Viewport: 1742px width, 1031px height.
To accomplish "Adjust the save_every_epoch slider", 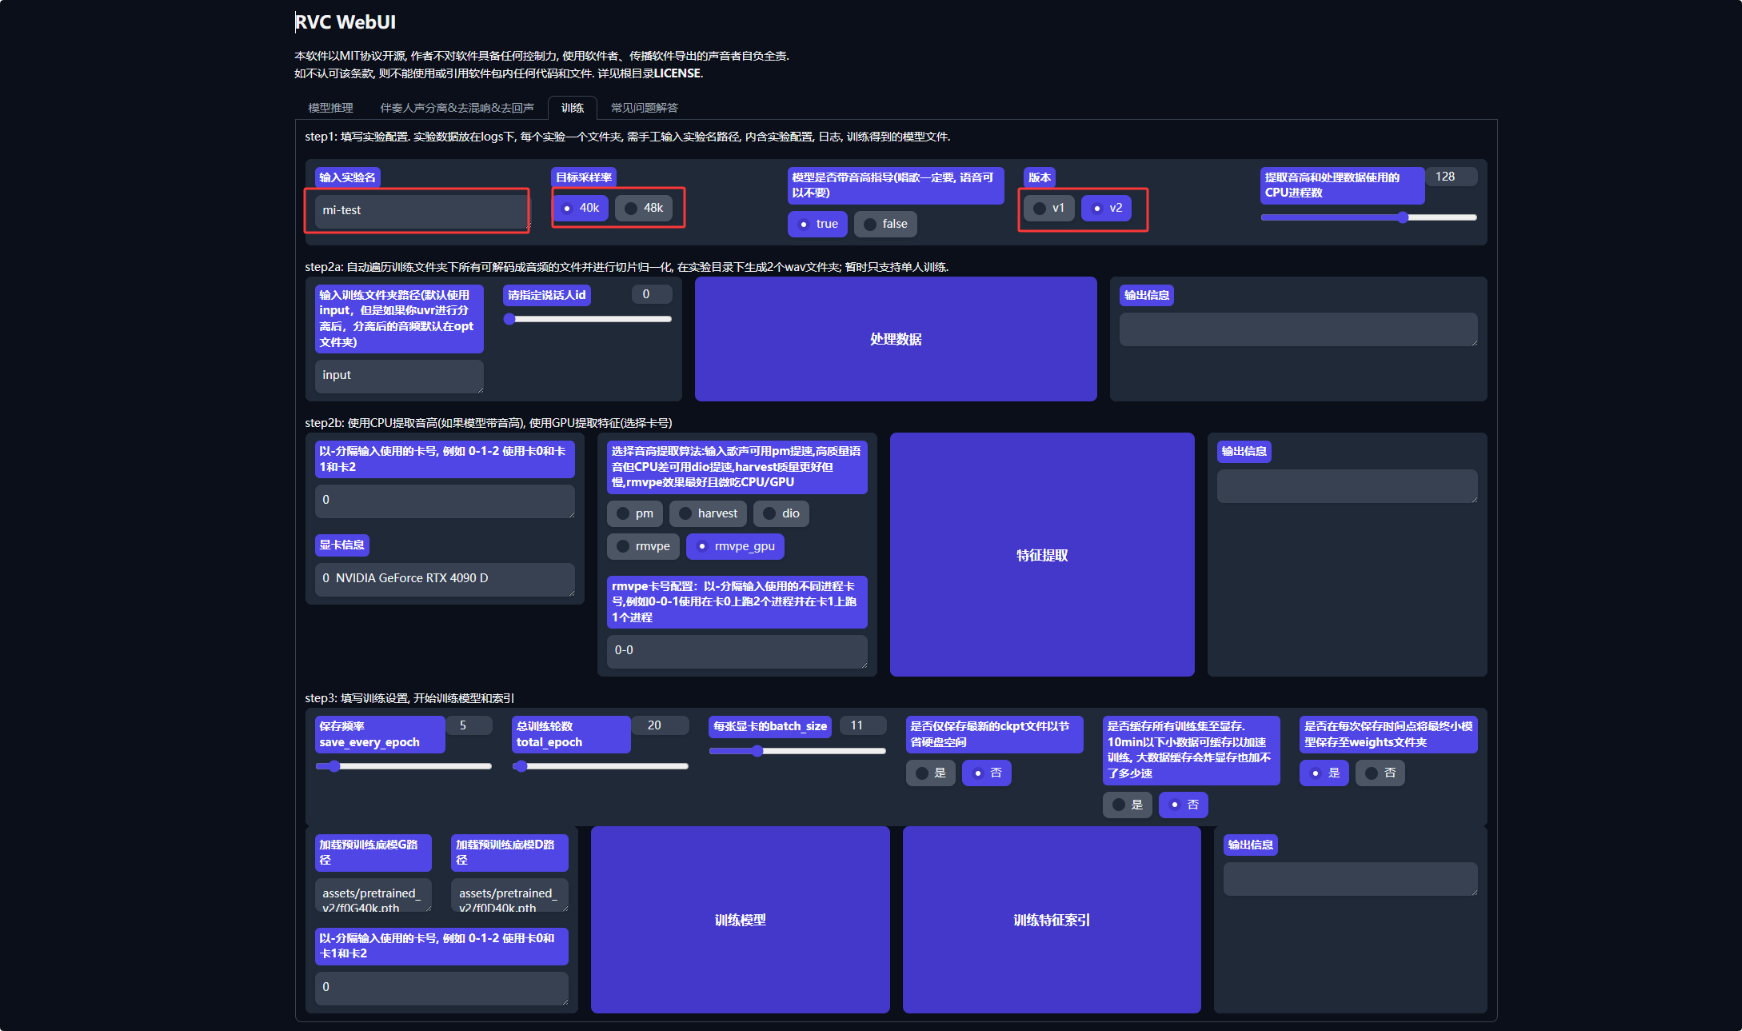I will click(x=335, y=766).
